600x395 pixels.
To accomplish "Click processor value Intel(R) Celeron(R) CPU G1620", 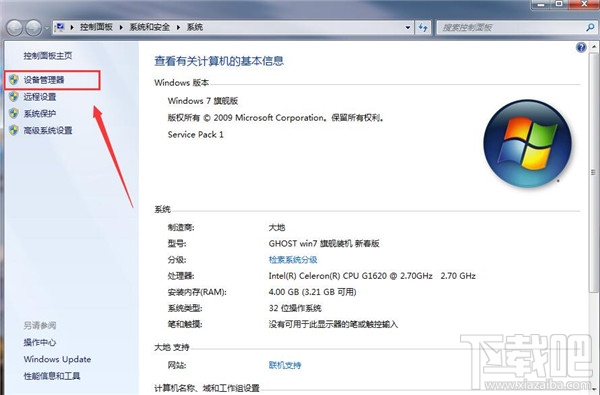I will [372, 276].
